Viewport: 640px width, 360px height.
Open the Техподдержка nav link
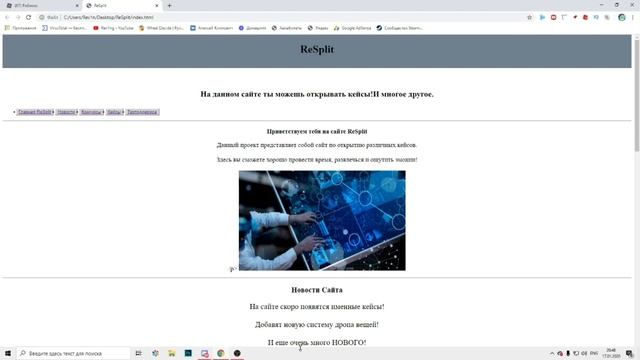(x=142, y=112)
